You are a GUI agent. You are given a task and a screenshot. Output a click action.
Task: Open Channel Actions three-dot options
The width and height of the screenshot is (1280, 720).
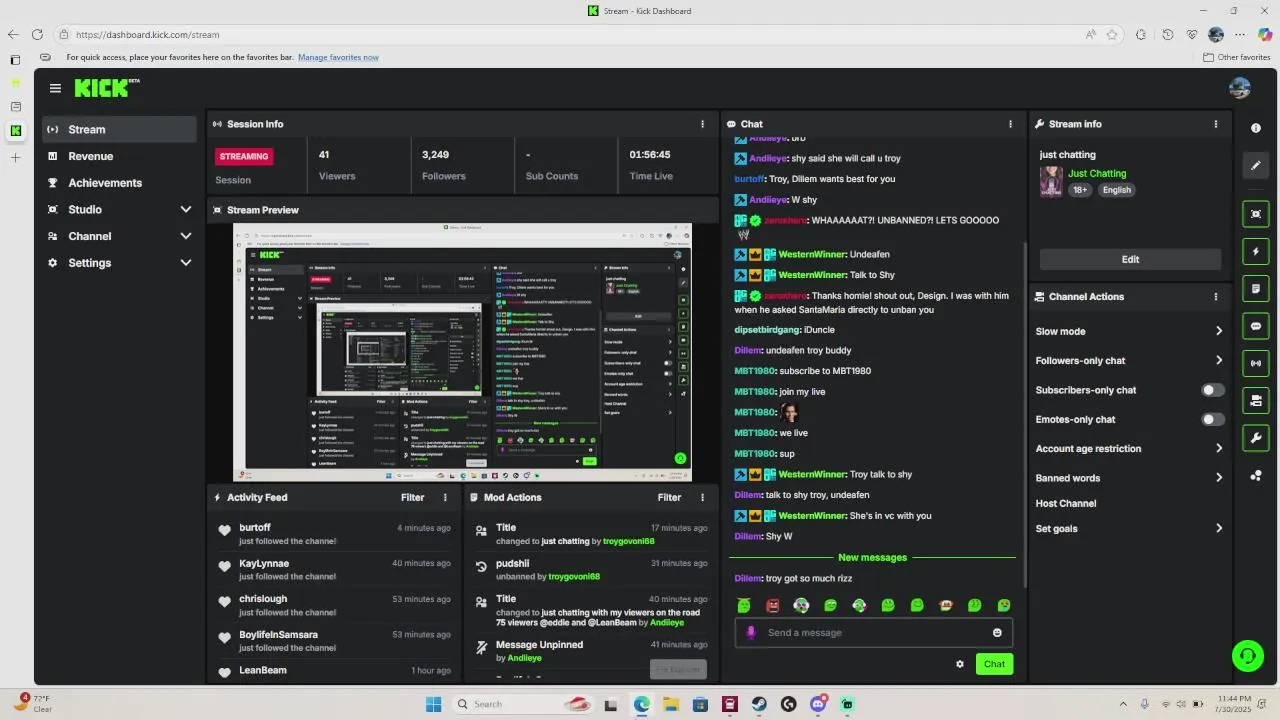point(1216,297)
